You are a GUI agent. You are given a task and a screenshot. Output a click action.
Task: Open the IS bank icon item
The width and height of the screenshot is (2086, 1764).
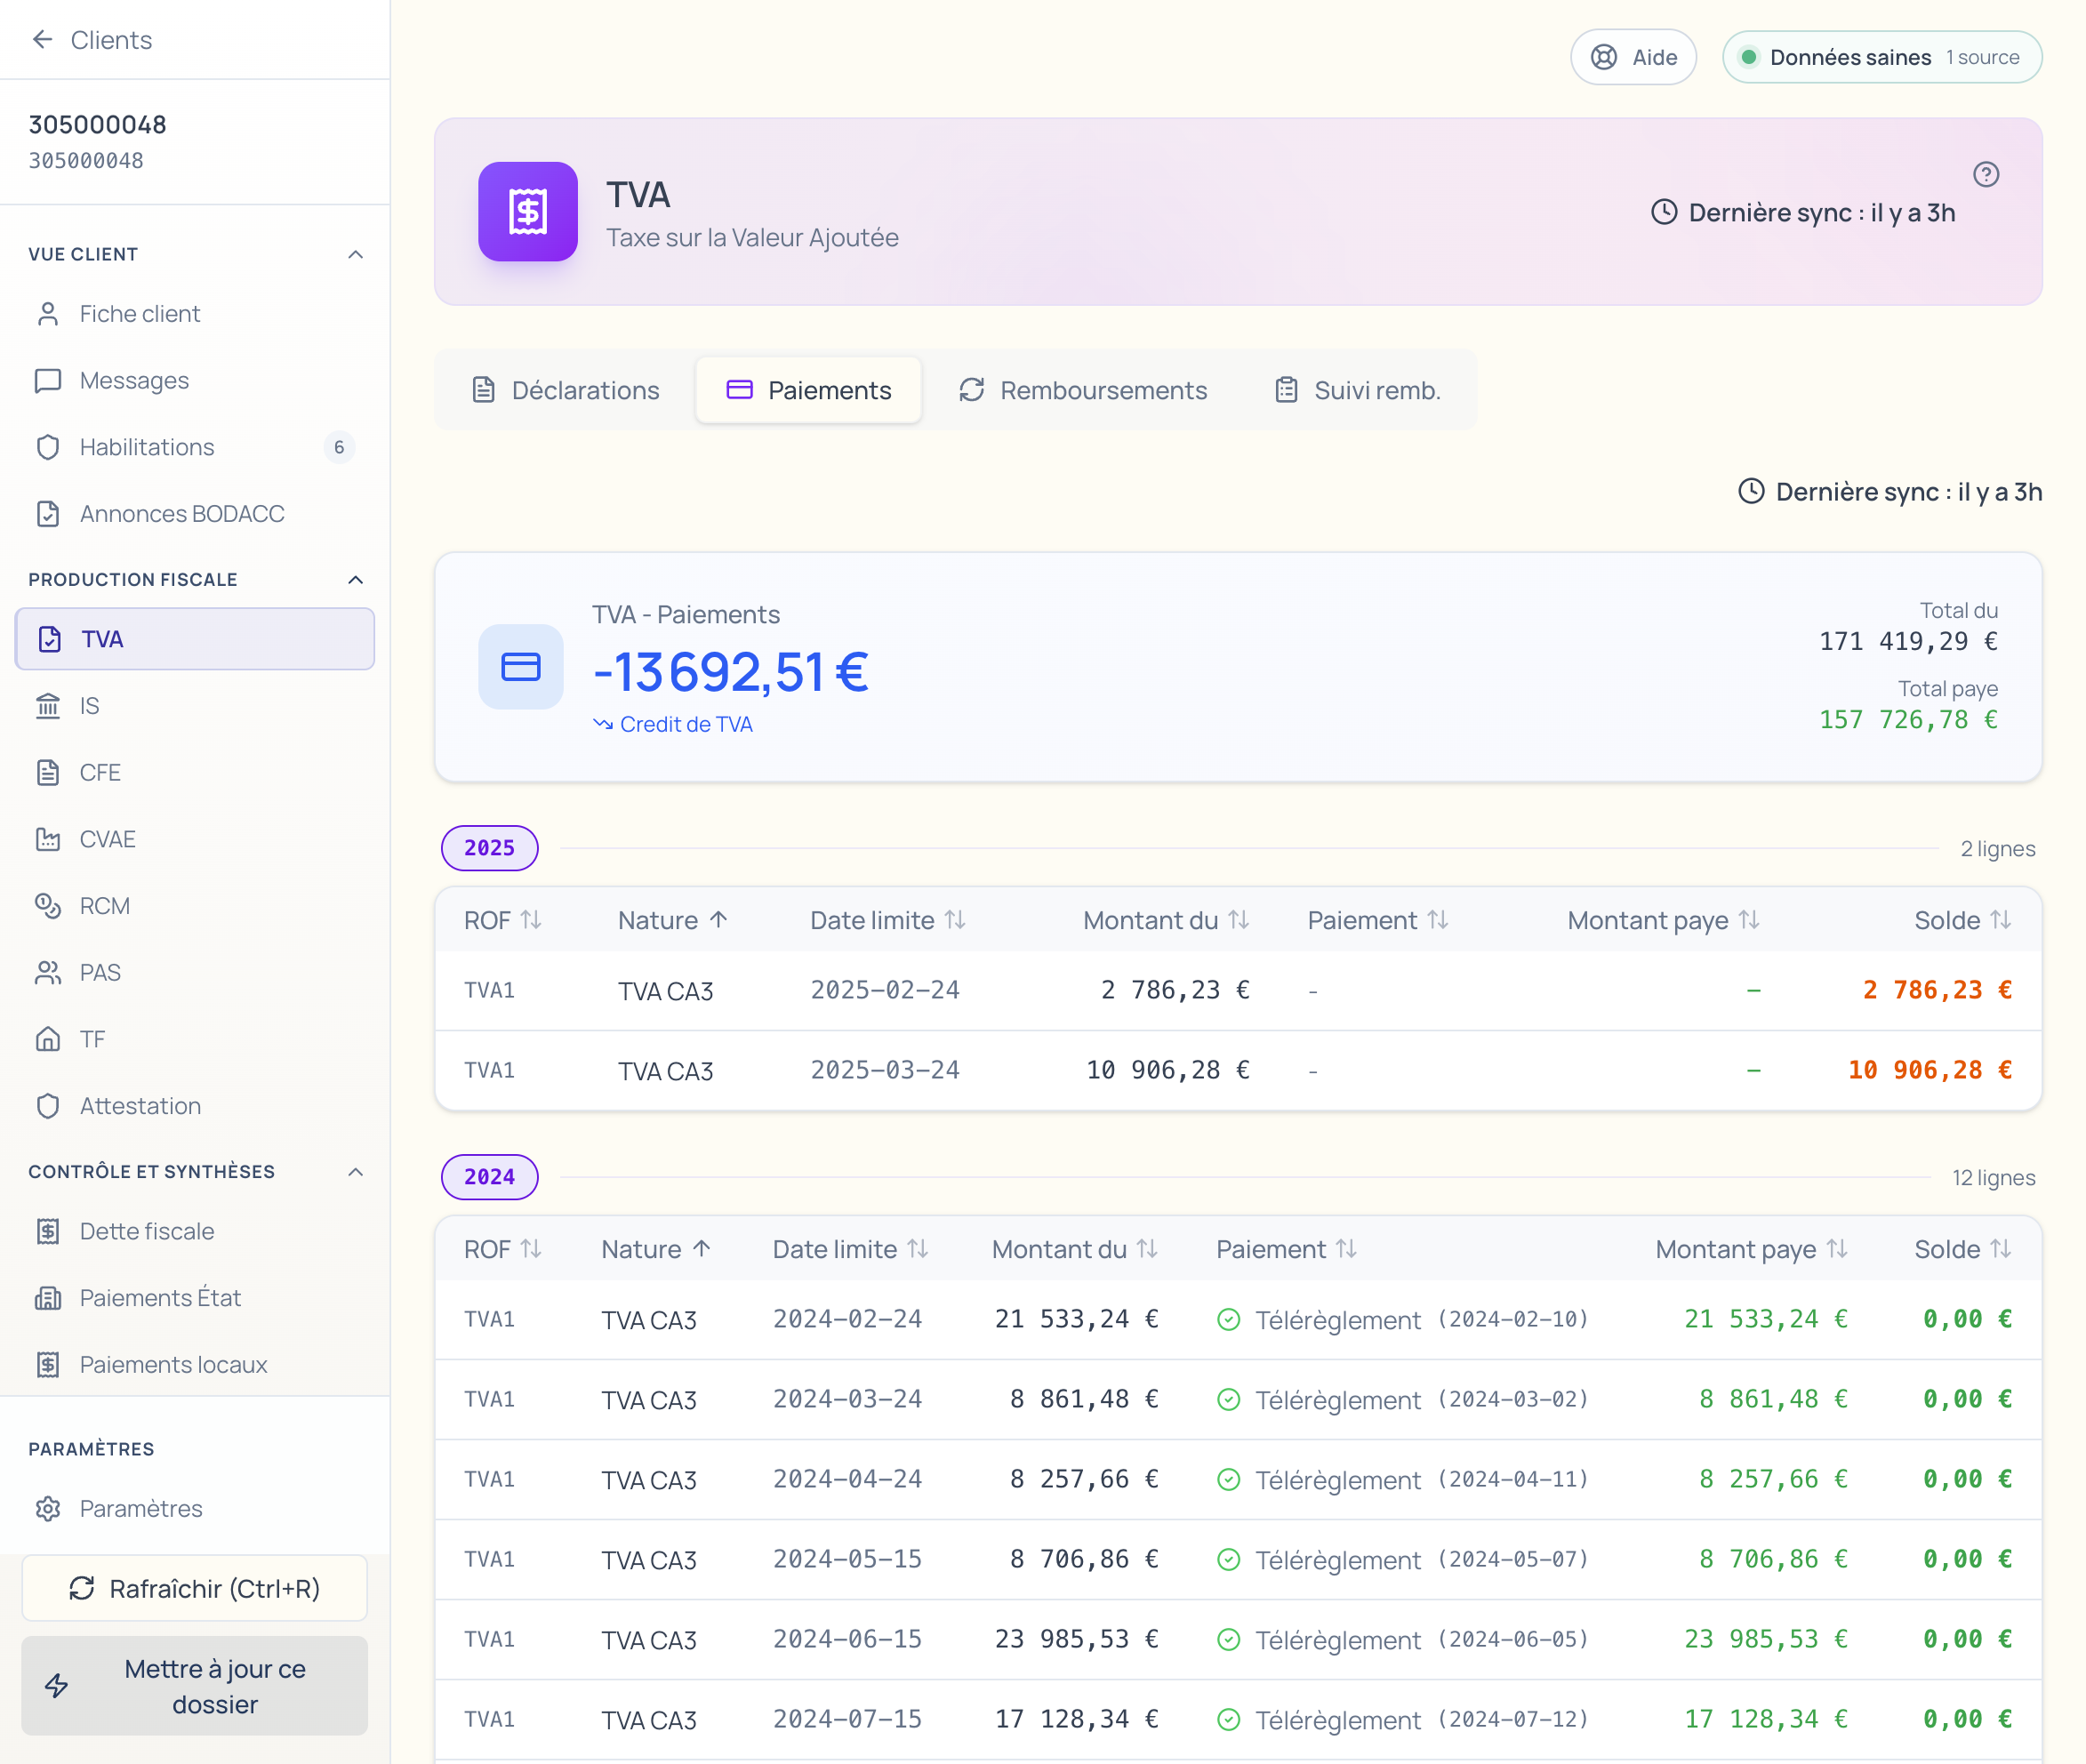pyautogui.click(x=89, y=706)
